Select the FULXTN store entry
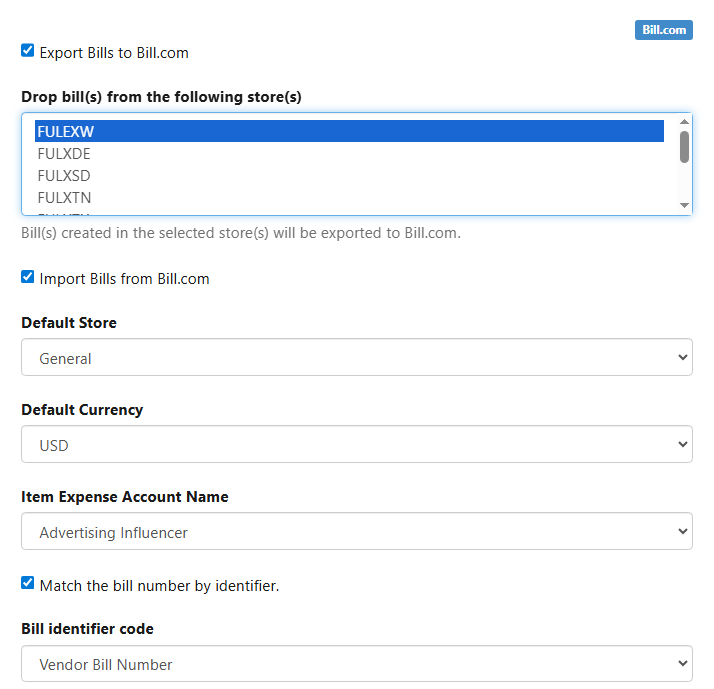The image size is (714, 689). [x=349, y=197]
